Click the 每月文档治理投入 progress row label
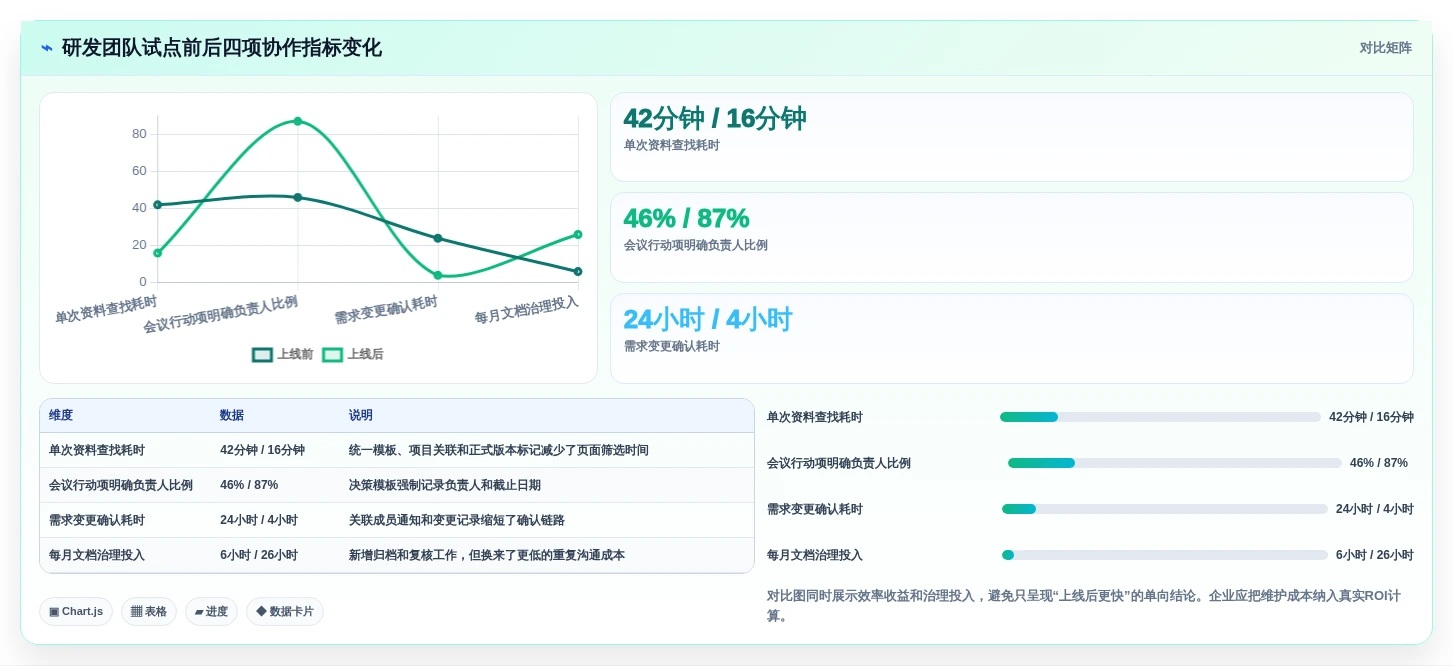 click(x=815, y=555)
